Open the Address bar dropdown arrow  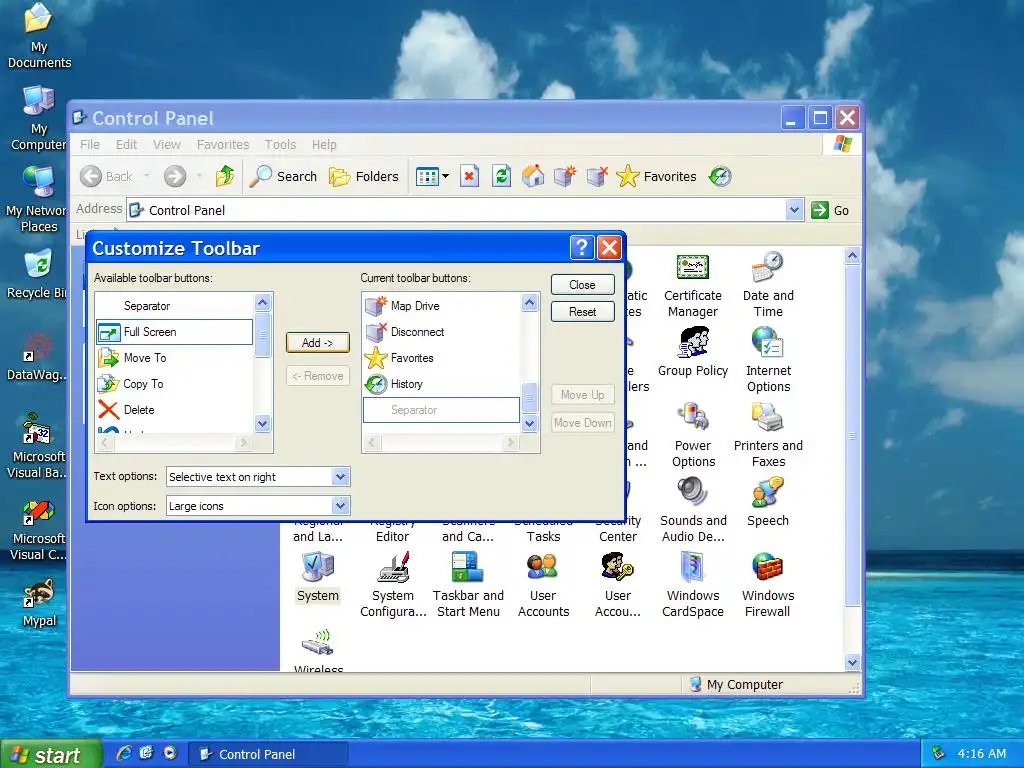(794, 210)
